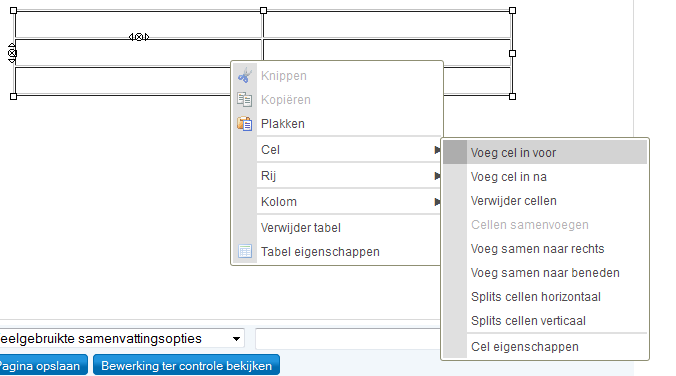
Task: Click the Tabel eigenschappen table icon
Action: [x=245, y=251]
